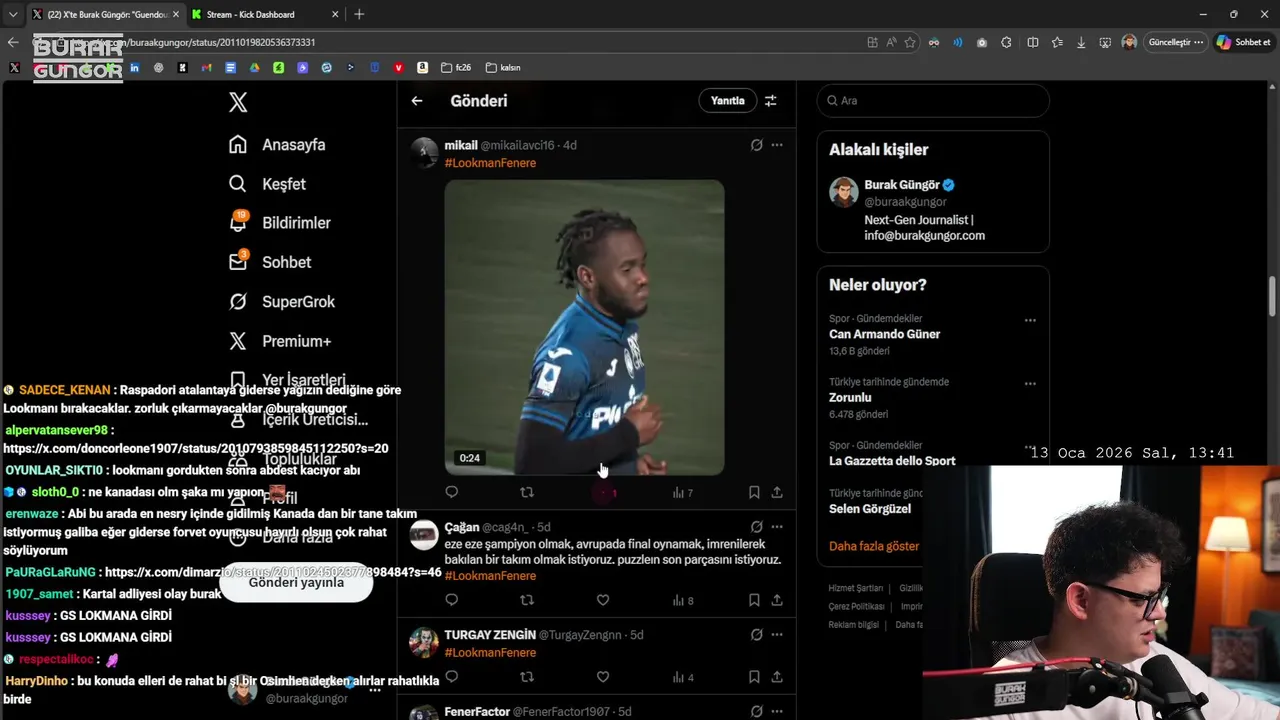Open the kalsın bookmarks folder
The width and height of the screenshot is (1280, 720).
click(x=503, y=68)
